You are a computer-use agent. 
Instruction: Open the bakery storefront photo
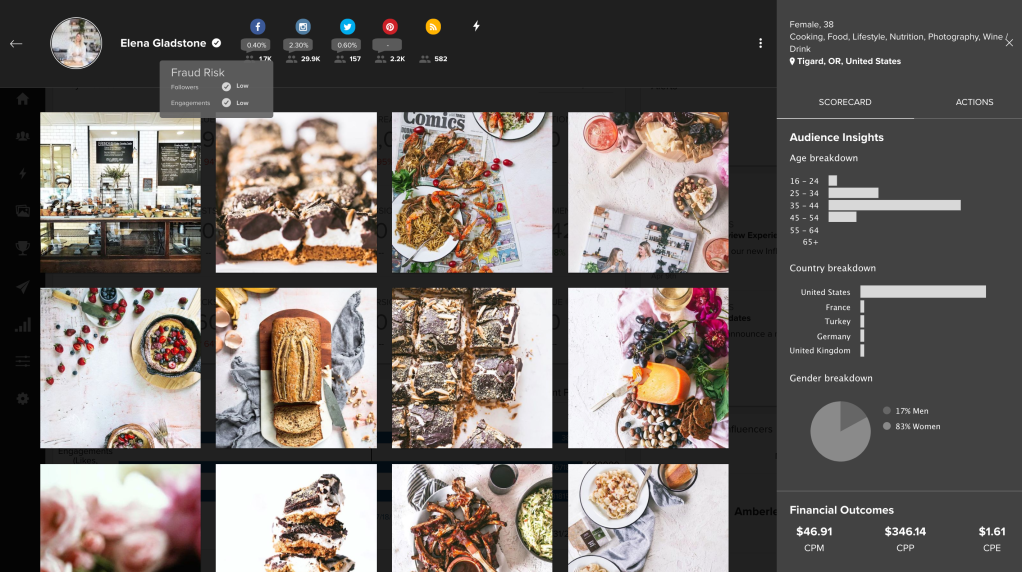click(x=120, y=192)
